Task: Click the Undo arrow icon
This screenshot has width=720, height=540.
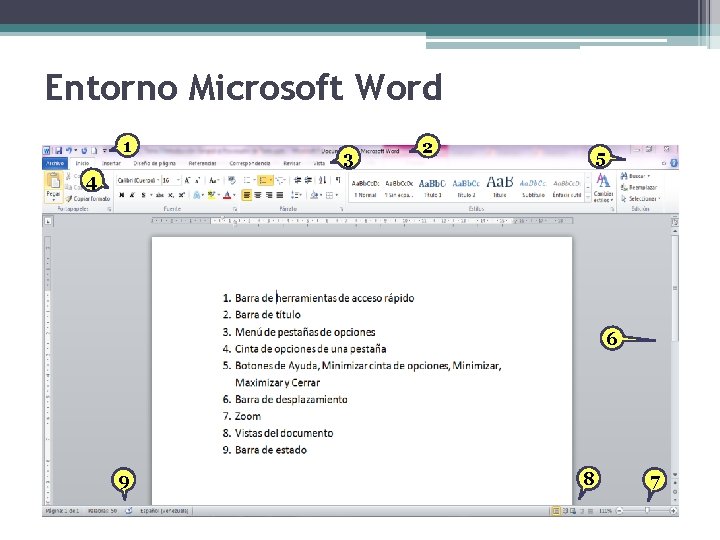Action: (x=69, y=150)
